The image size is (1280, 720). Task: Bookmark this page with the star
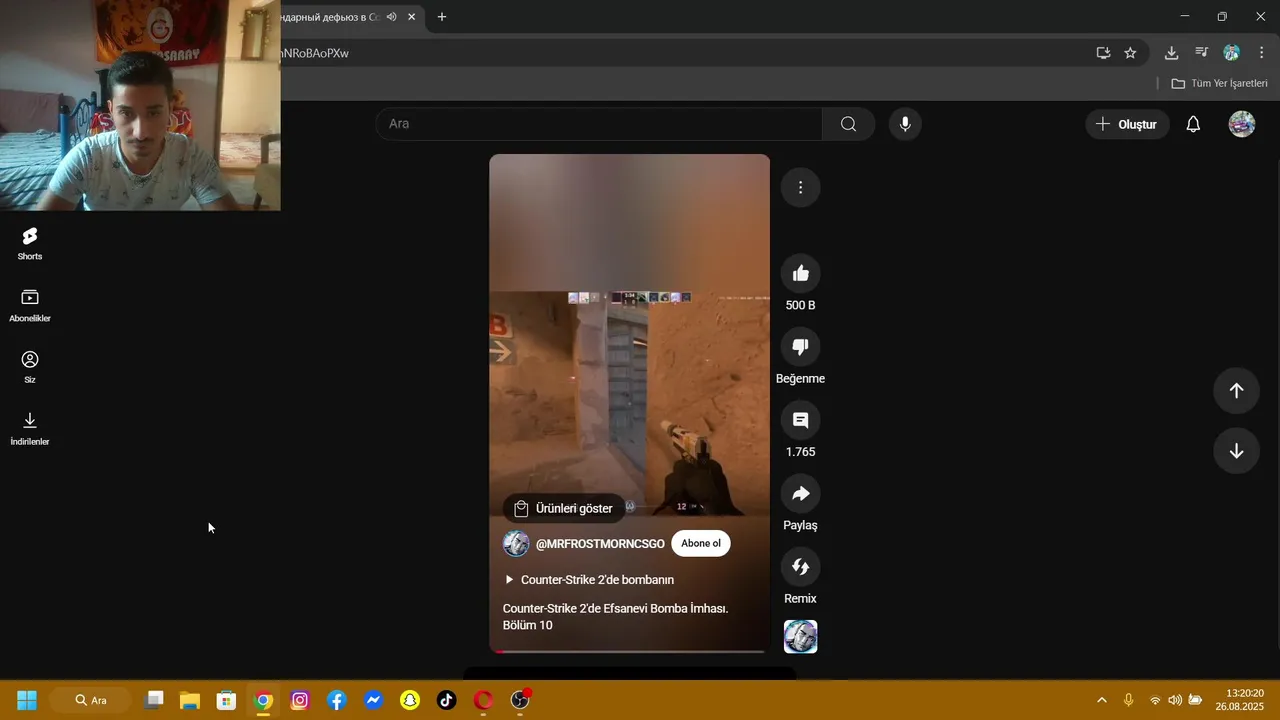pyautogui.click(x=1130, y=53)
